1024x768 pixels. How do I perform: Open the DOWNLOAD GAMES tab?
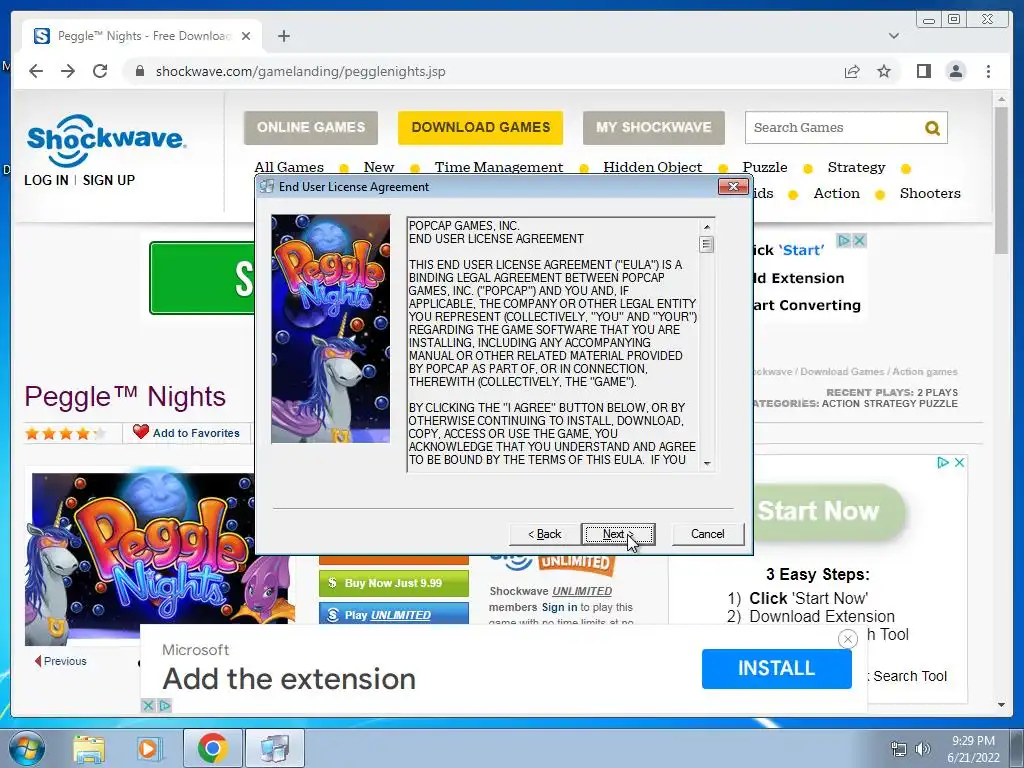coord(481,127)
